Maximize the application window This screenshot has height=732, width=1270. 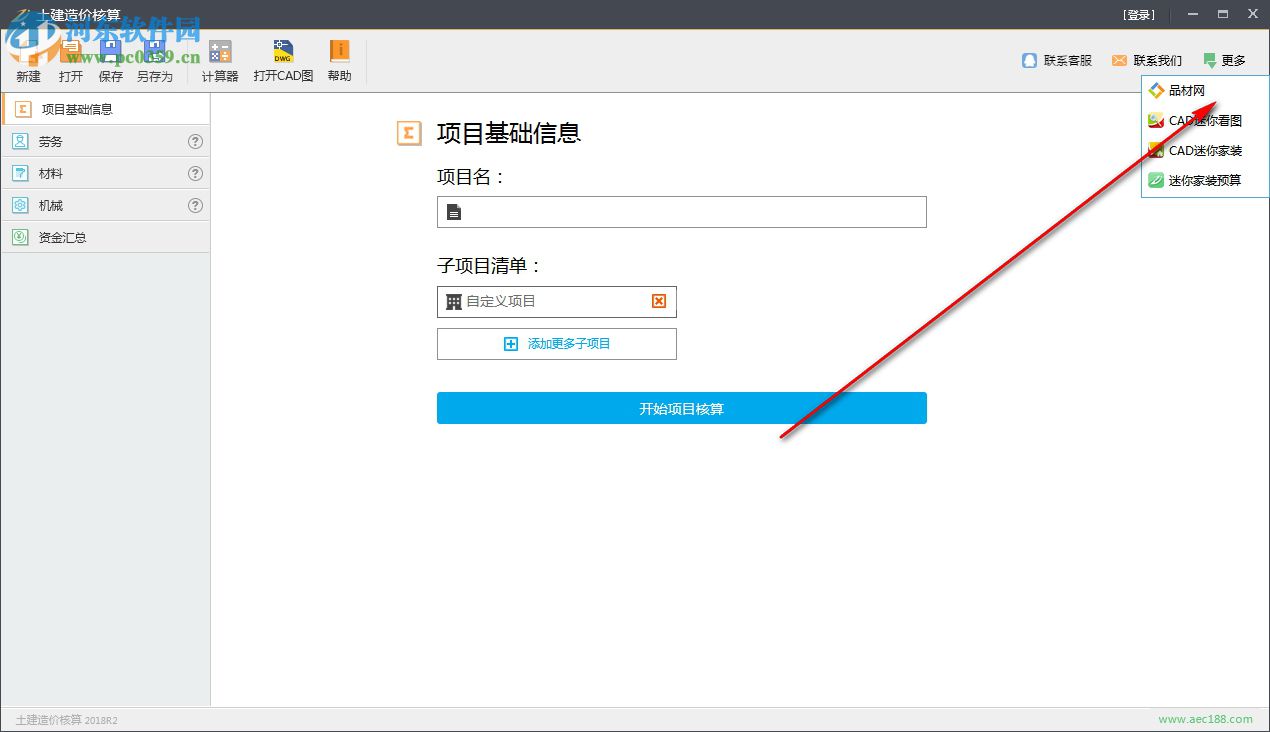pyautogui.click(x=1222, y=14)
